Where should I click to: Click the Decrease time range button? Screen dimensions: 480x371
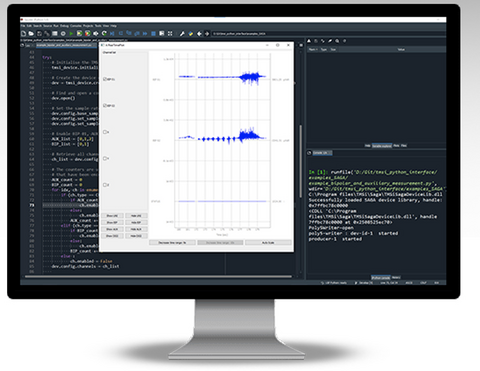(172, 243)
